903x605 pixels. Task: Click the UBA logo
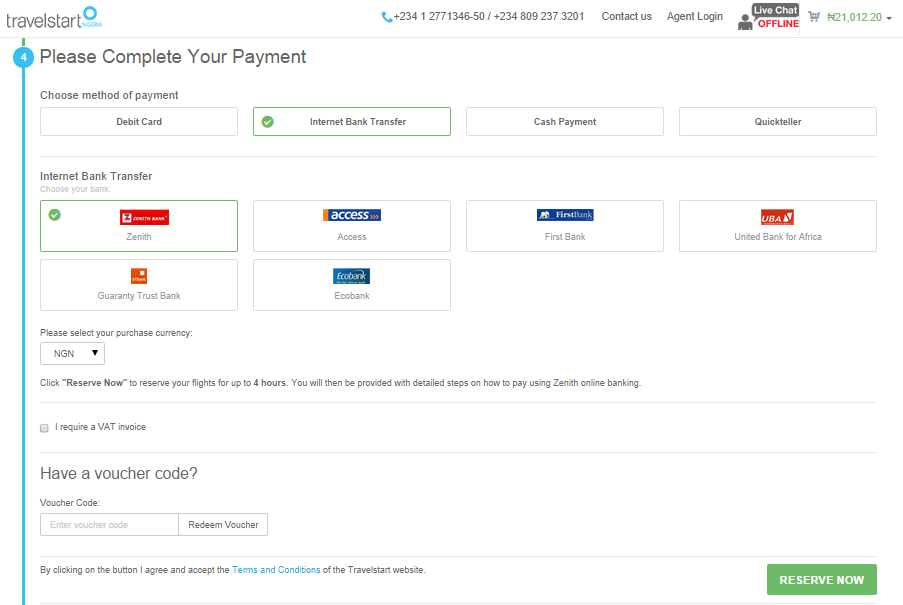pyautogui.click(x=777, y=217)
